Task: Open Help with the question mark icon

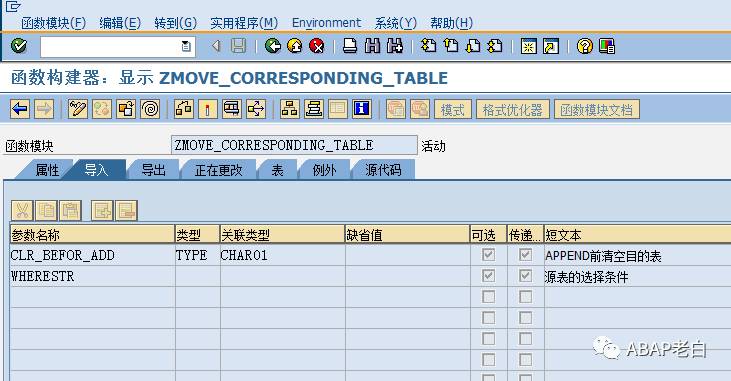Action: click(x=585, y=46)
